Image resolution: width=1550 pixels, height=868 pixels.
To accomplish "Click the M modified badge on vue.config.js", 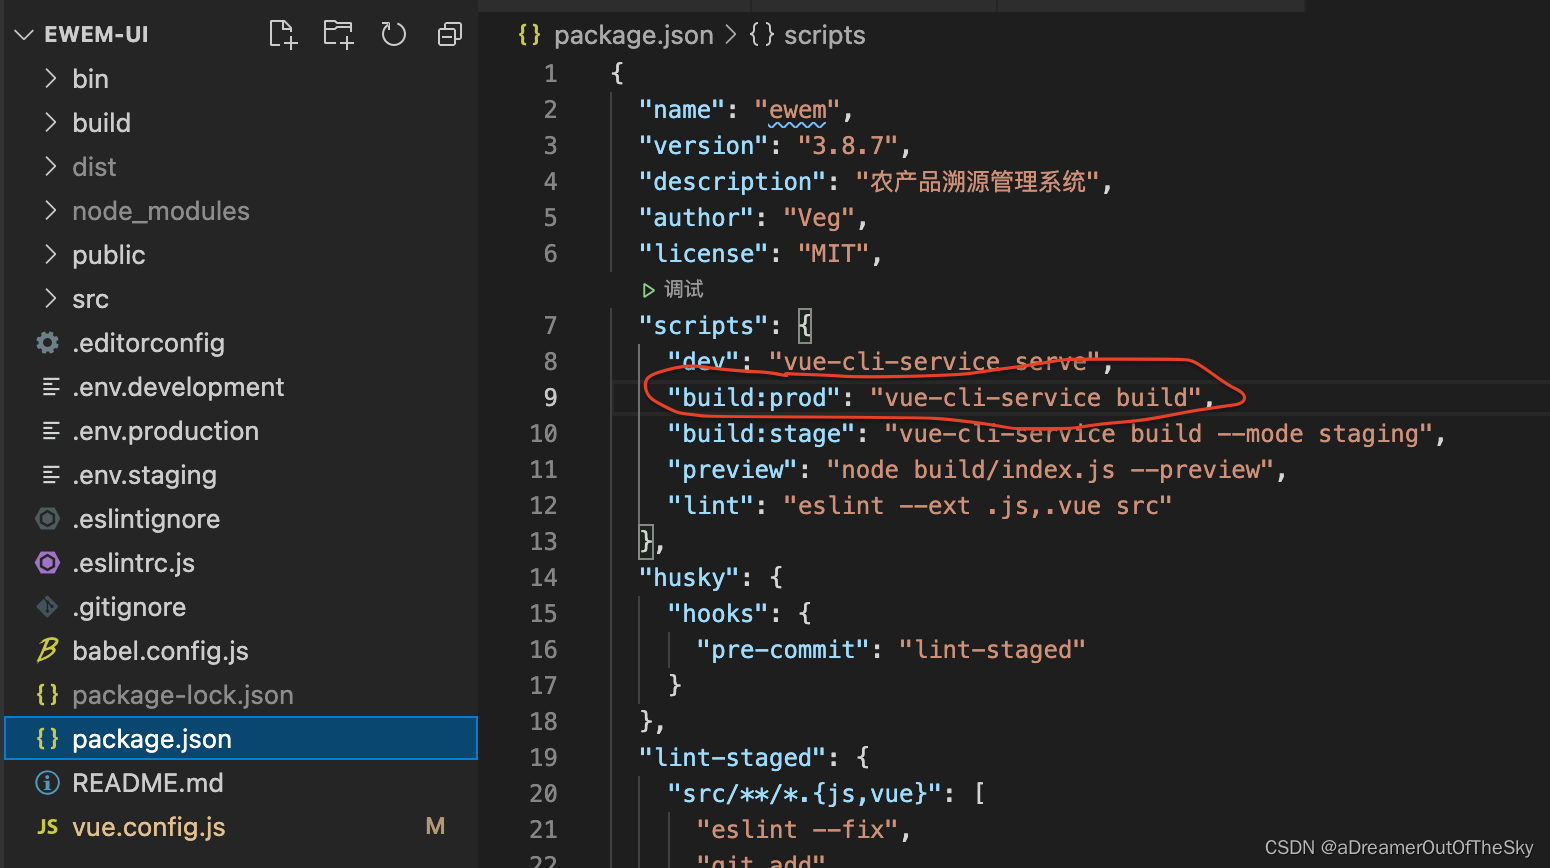I will coord(435,826).
